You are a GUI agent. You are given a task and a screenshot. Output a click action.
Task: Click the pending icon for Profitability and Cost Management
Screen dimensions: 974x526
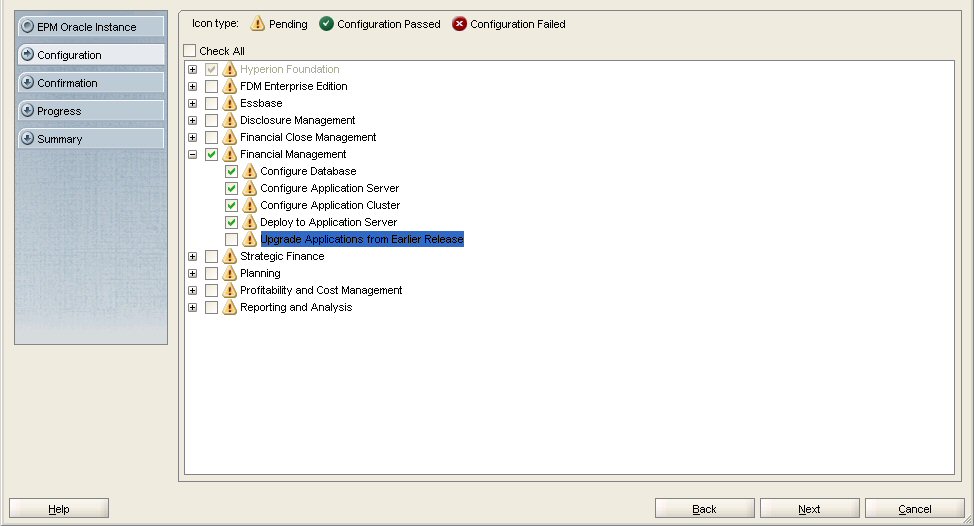point(230,290)
